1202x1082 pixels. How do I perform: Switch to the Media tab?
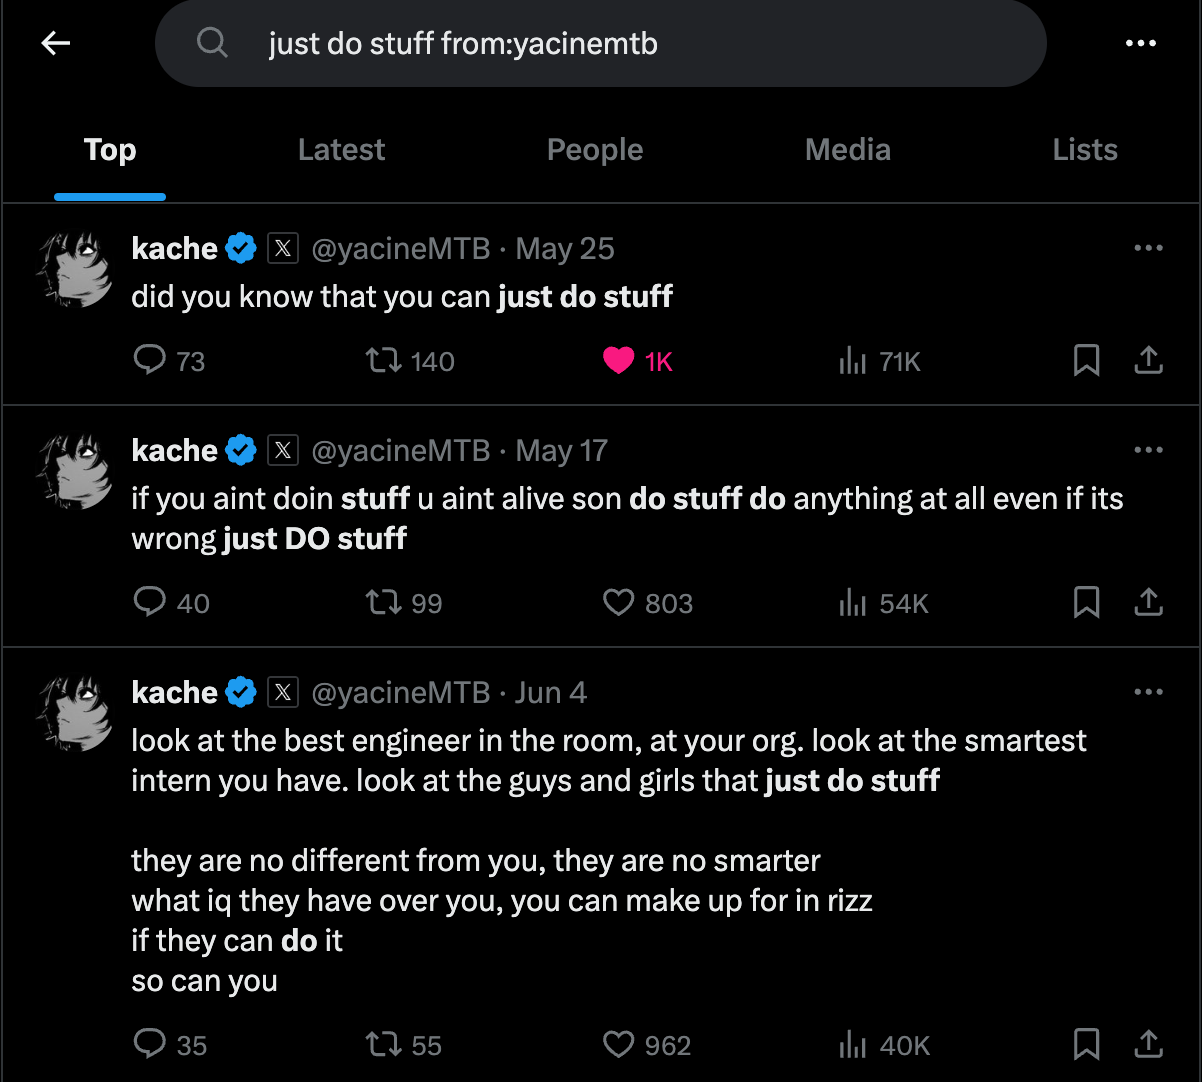click(847, 150)
